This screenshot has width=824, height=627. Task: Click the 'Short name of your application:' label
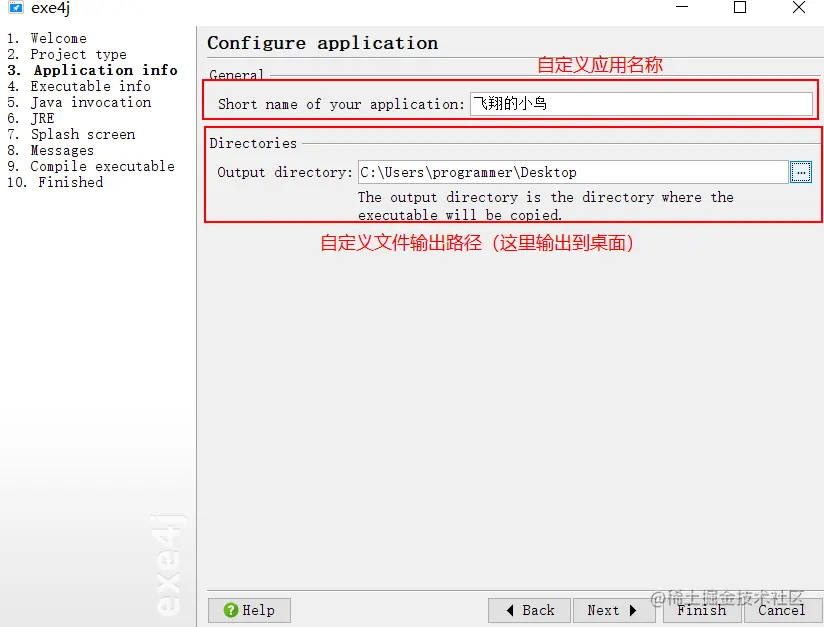pos(342,104)
